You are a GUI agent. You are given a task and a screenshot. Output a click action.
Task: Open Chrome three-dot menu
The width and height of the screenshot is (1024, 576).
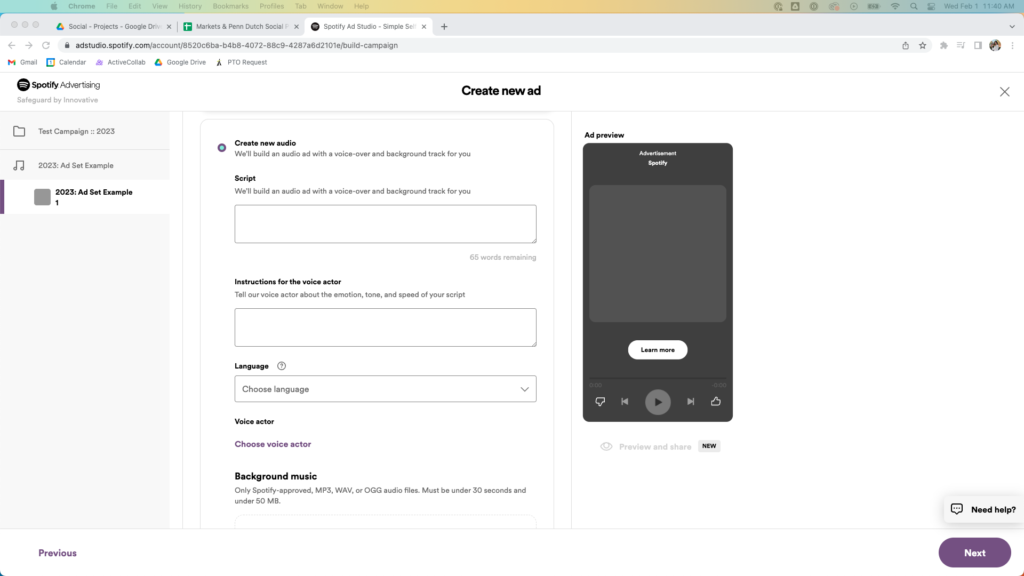(x=1012, y=45)
